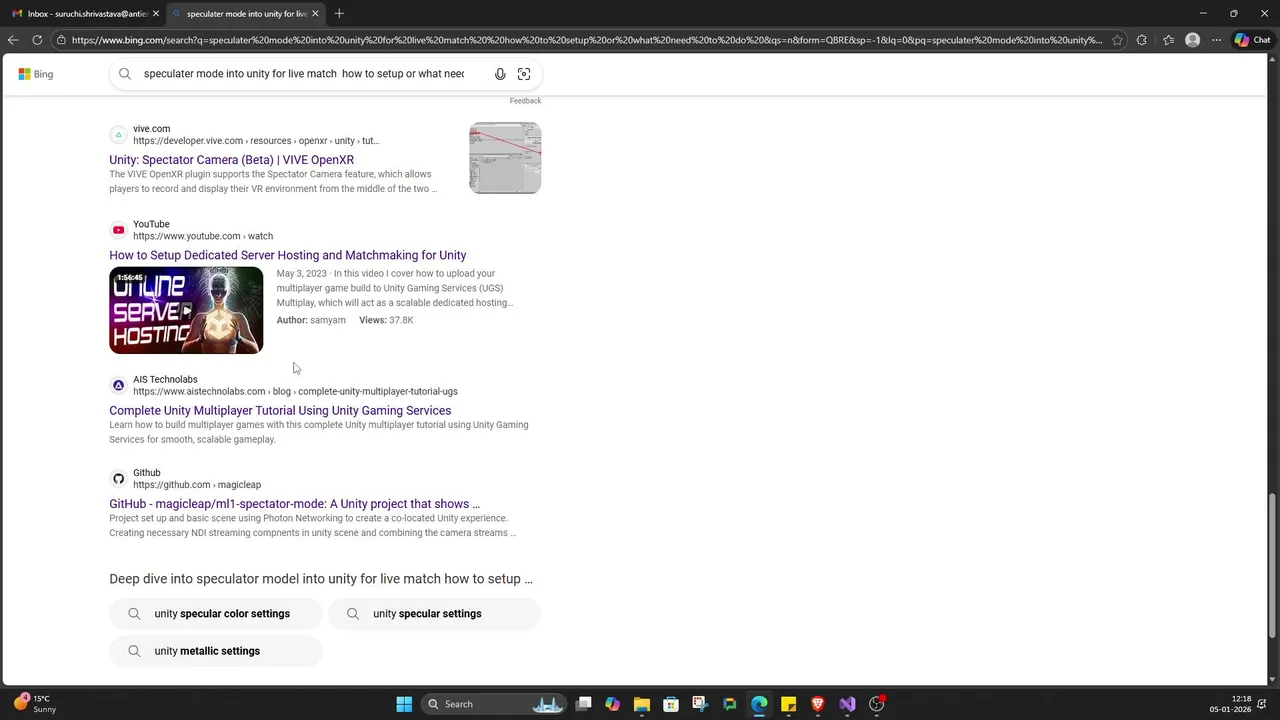Click the search magnifier icon in Bing box

coord(125,74)
